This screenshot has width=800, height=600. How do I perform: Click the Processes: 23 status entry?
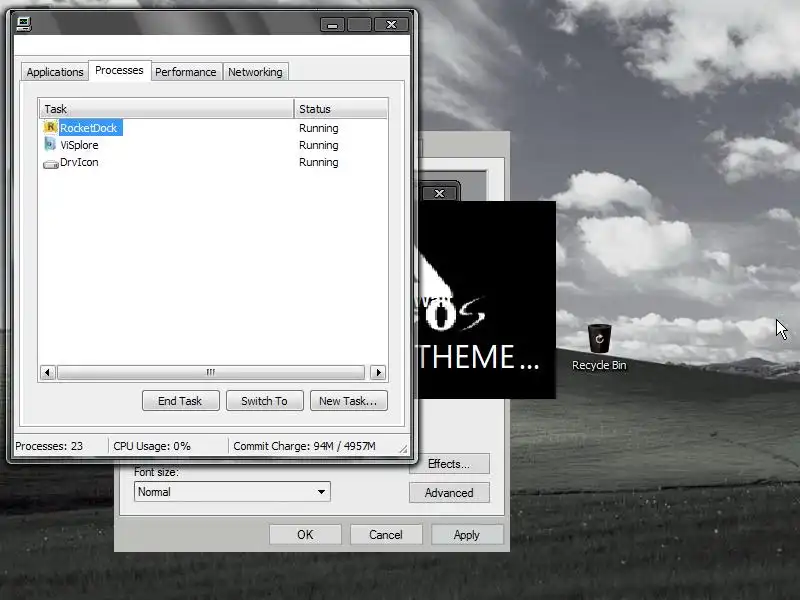click(49, 446)
